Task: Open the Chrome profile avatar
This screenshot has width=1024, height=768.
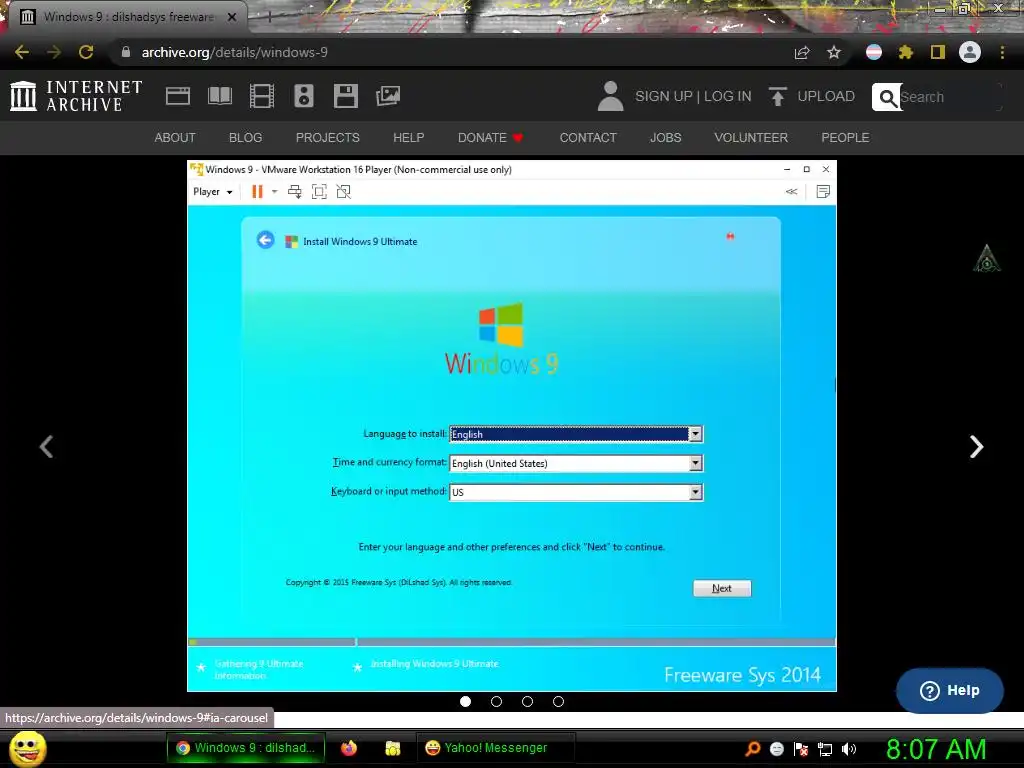Action: [x=970, y=52]
